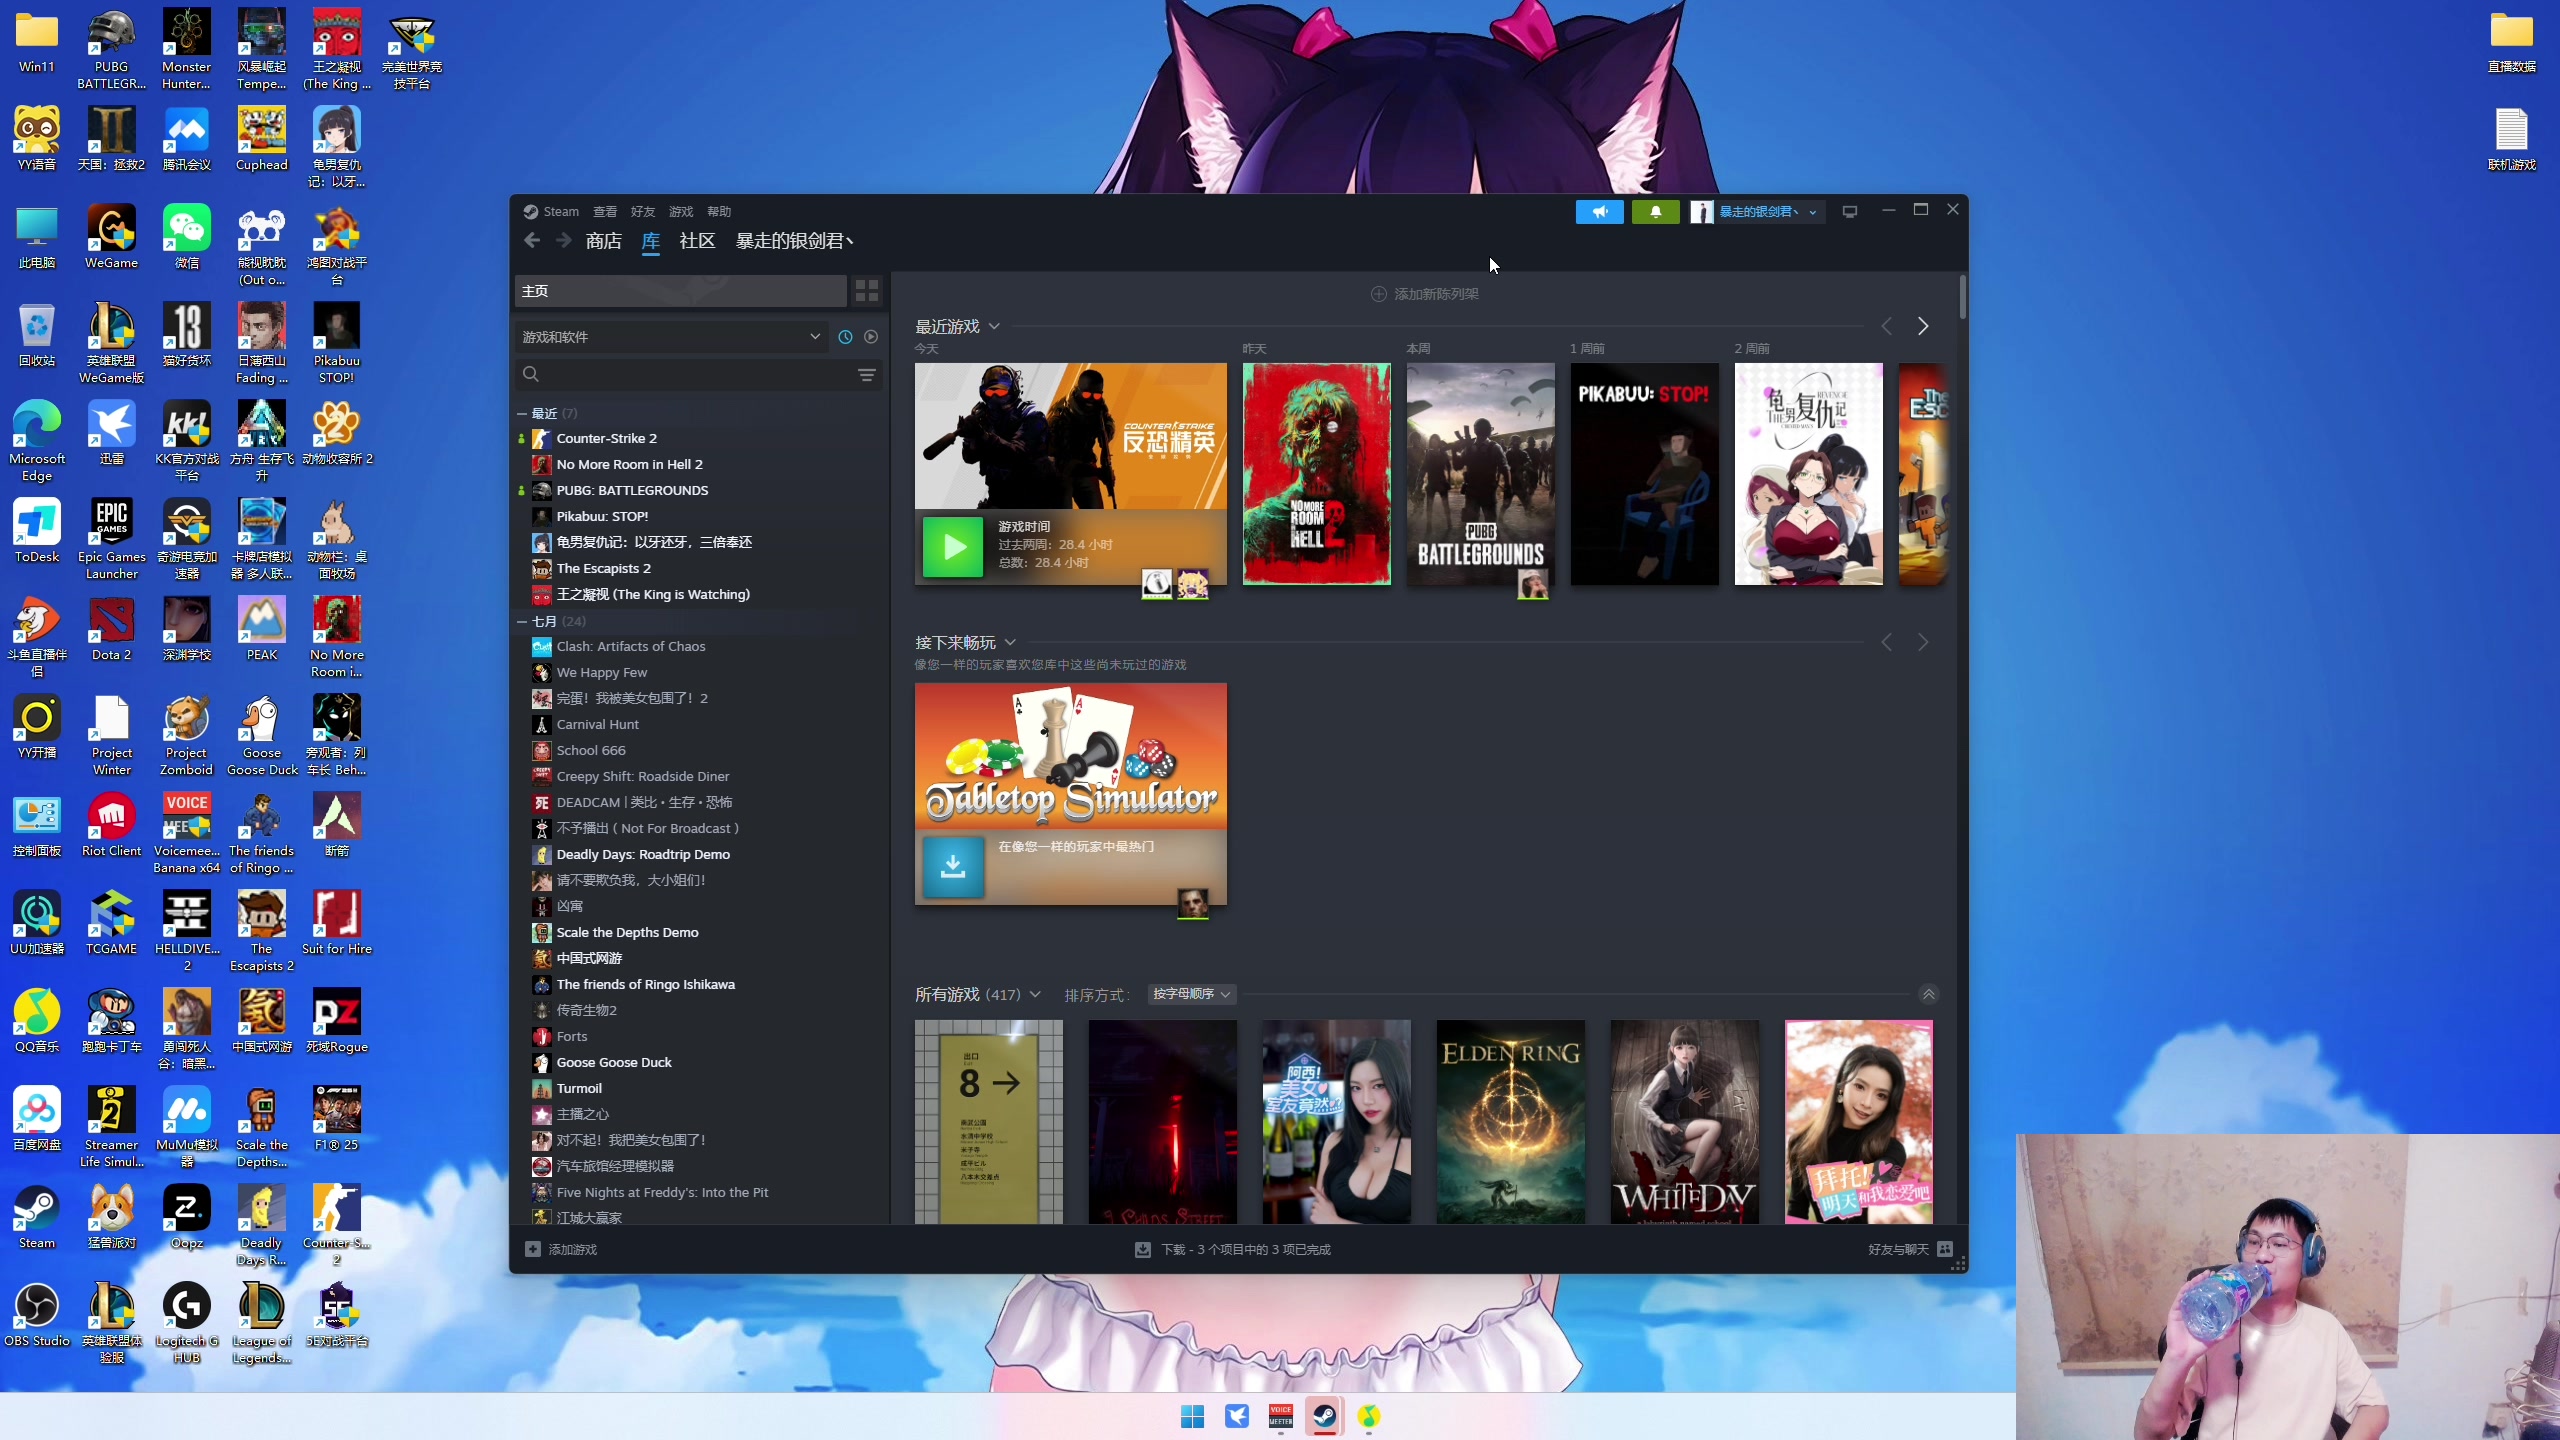Switch to the Store tab (商店)
Viewport: 2560px width, 1440px height.
click(x=604, y=241)
